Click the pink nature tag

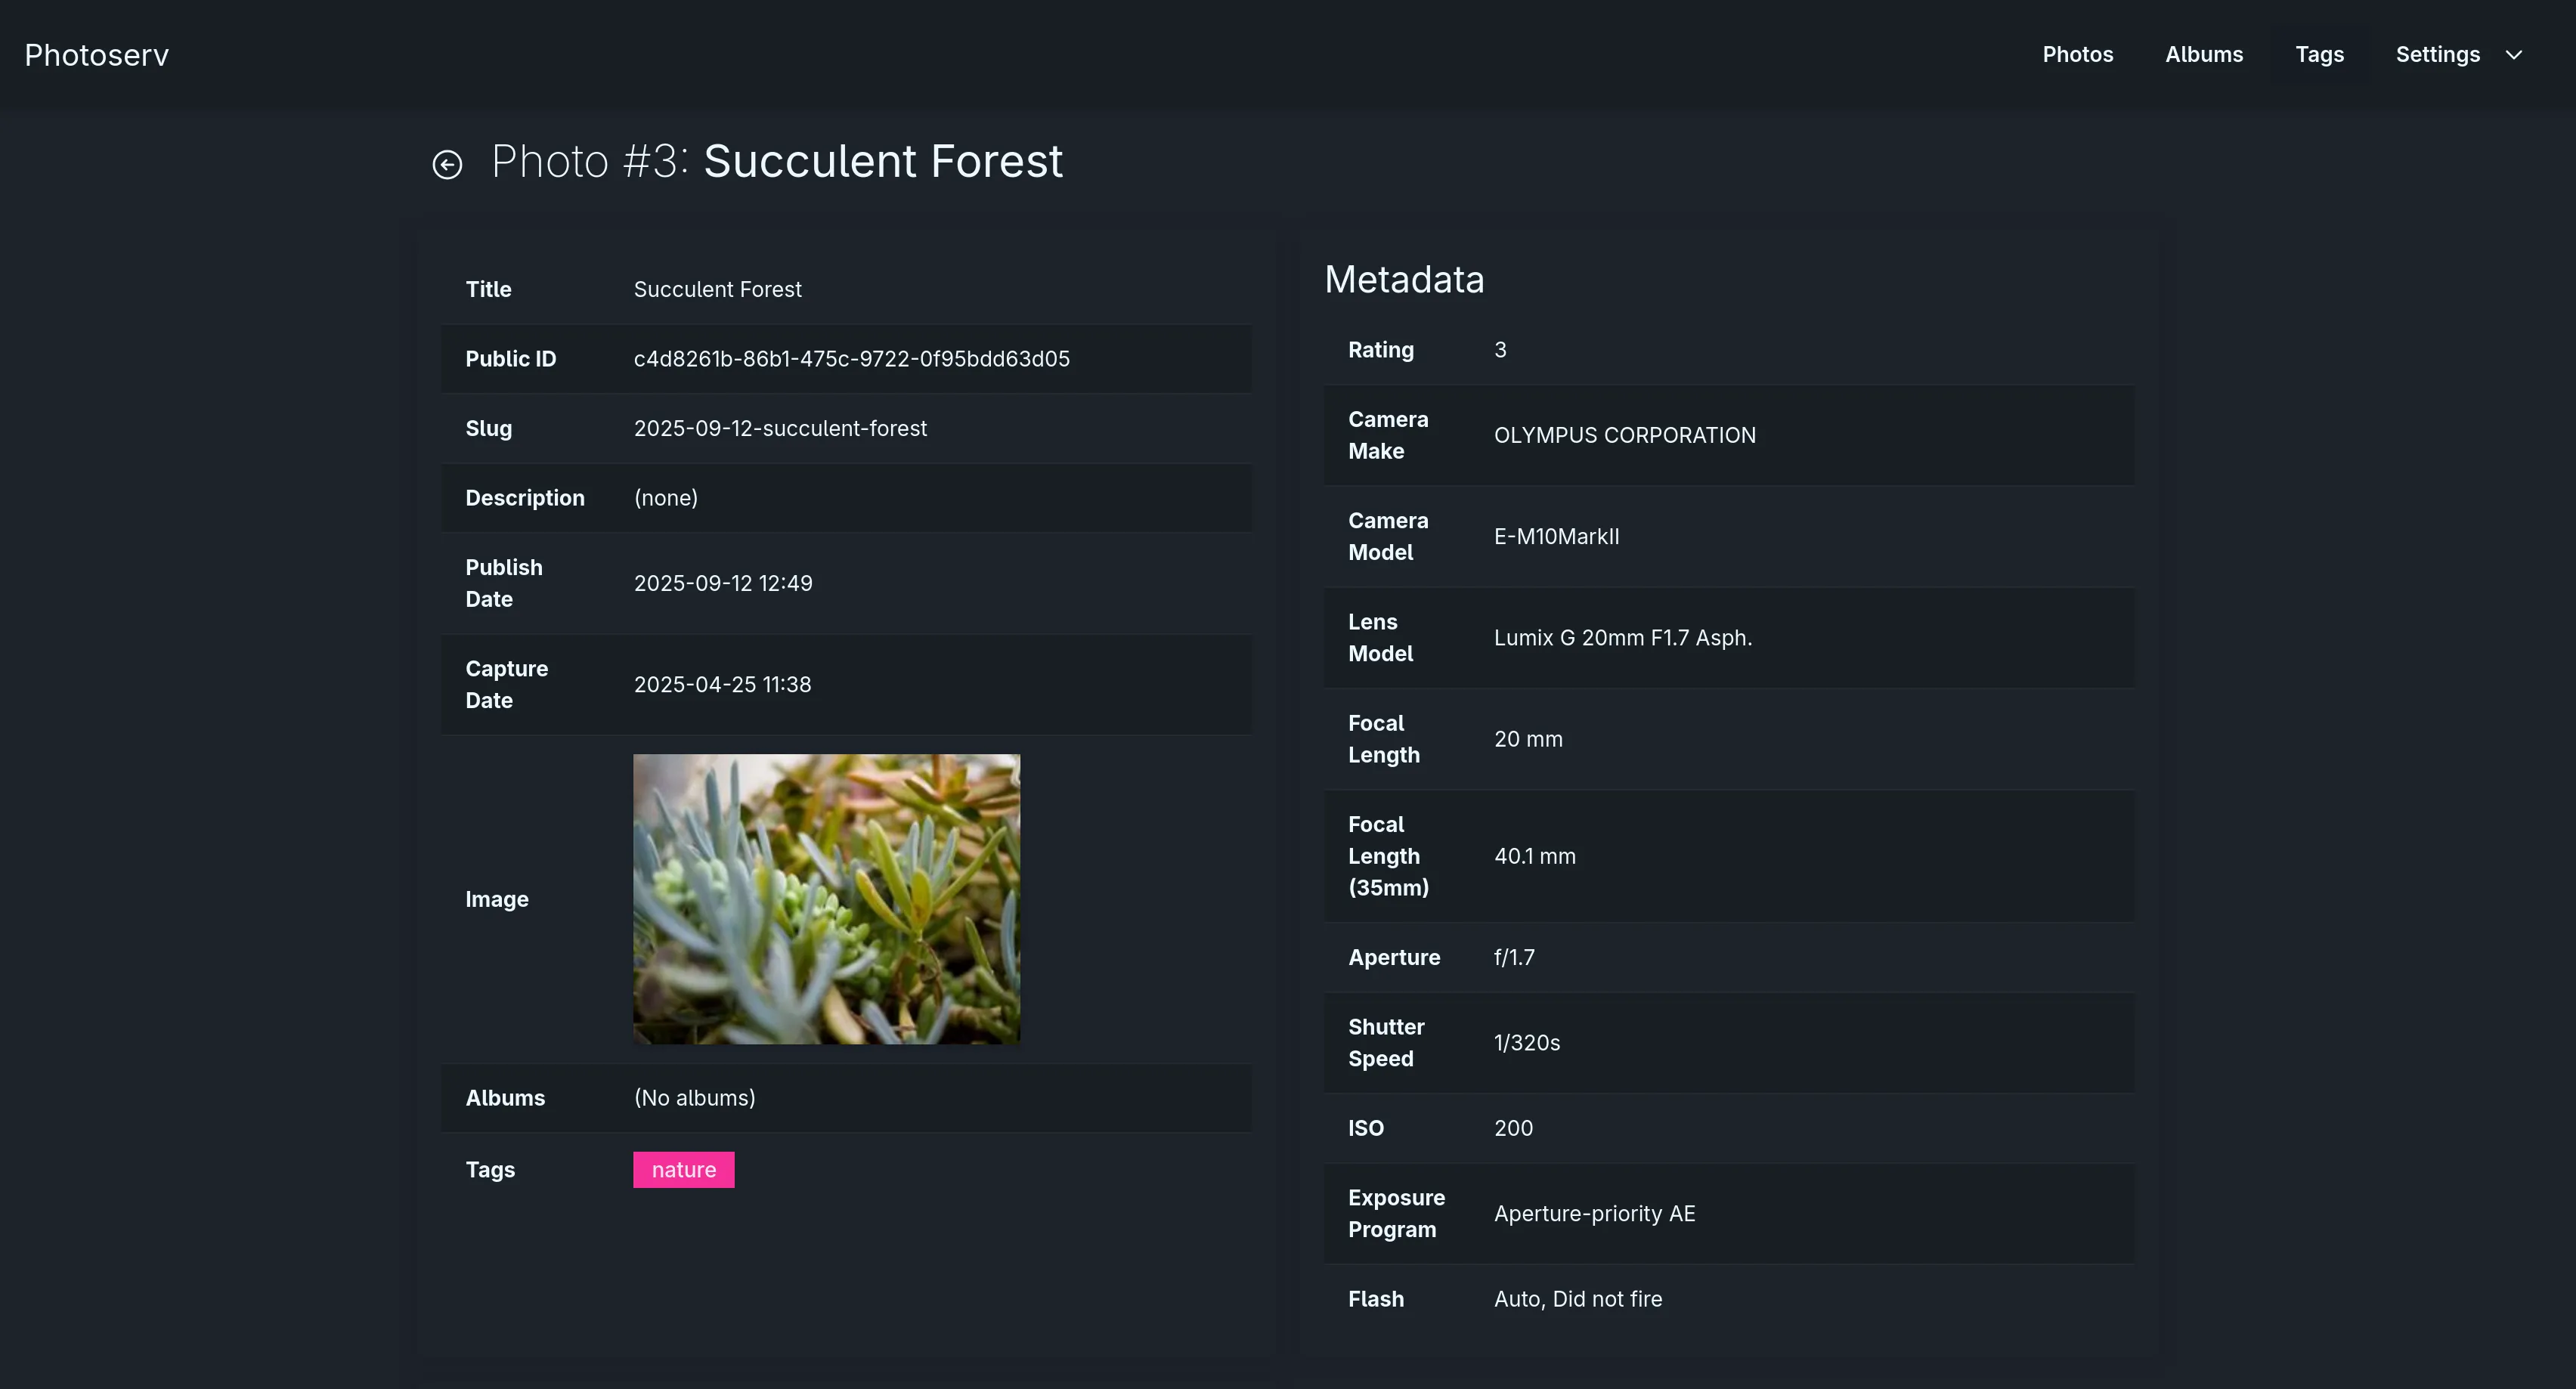pos(683,1169)
